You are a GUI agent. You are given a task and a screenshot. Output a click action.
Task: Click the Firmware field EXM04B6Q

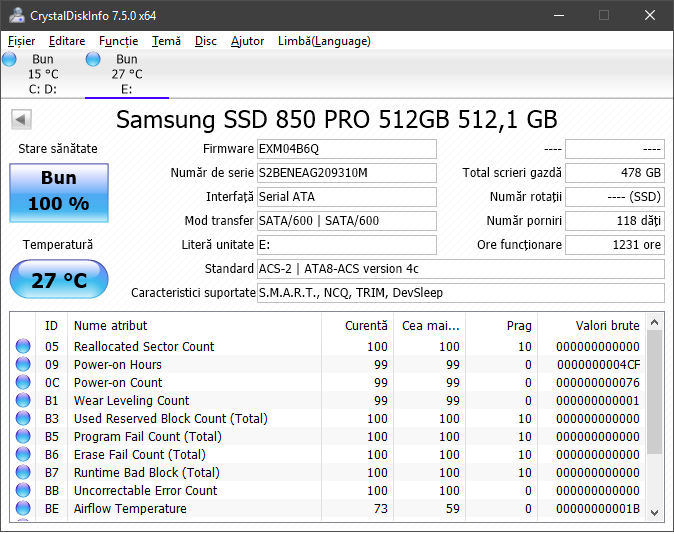346,149
